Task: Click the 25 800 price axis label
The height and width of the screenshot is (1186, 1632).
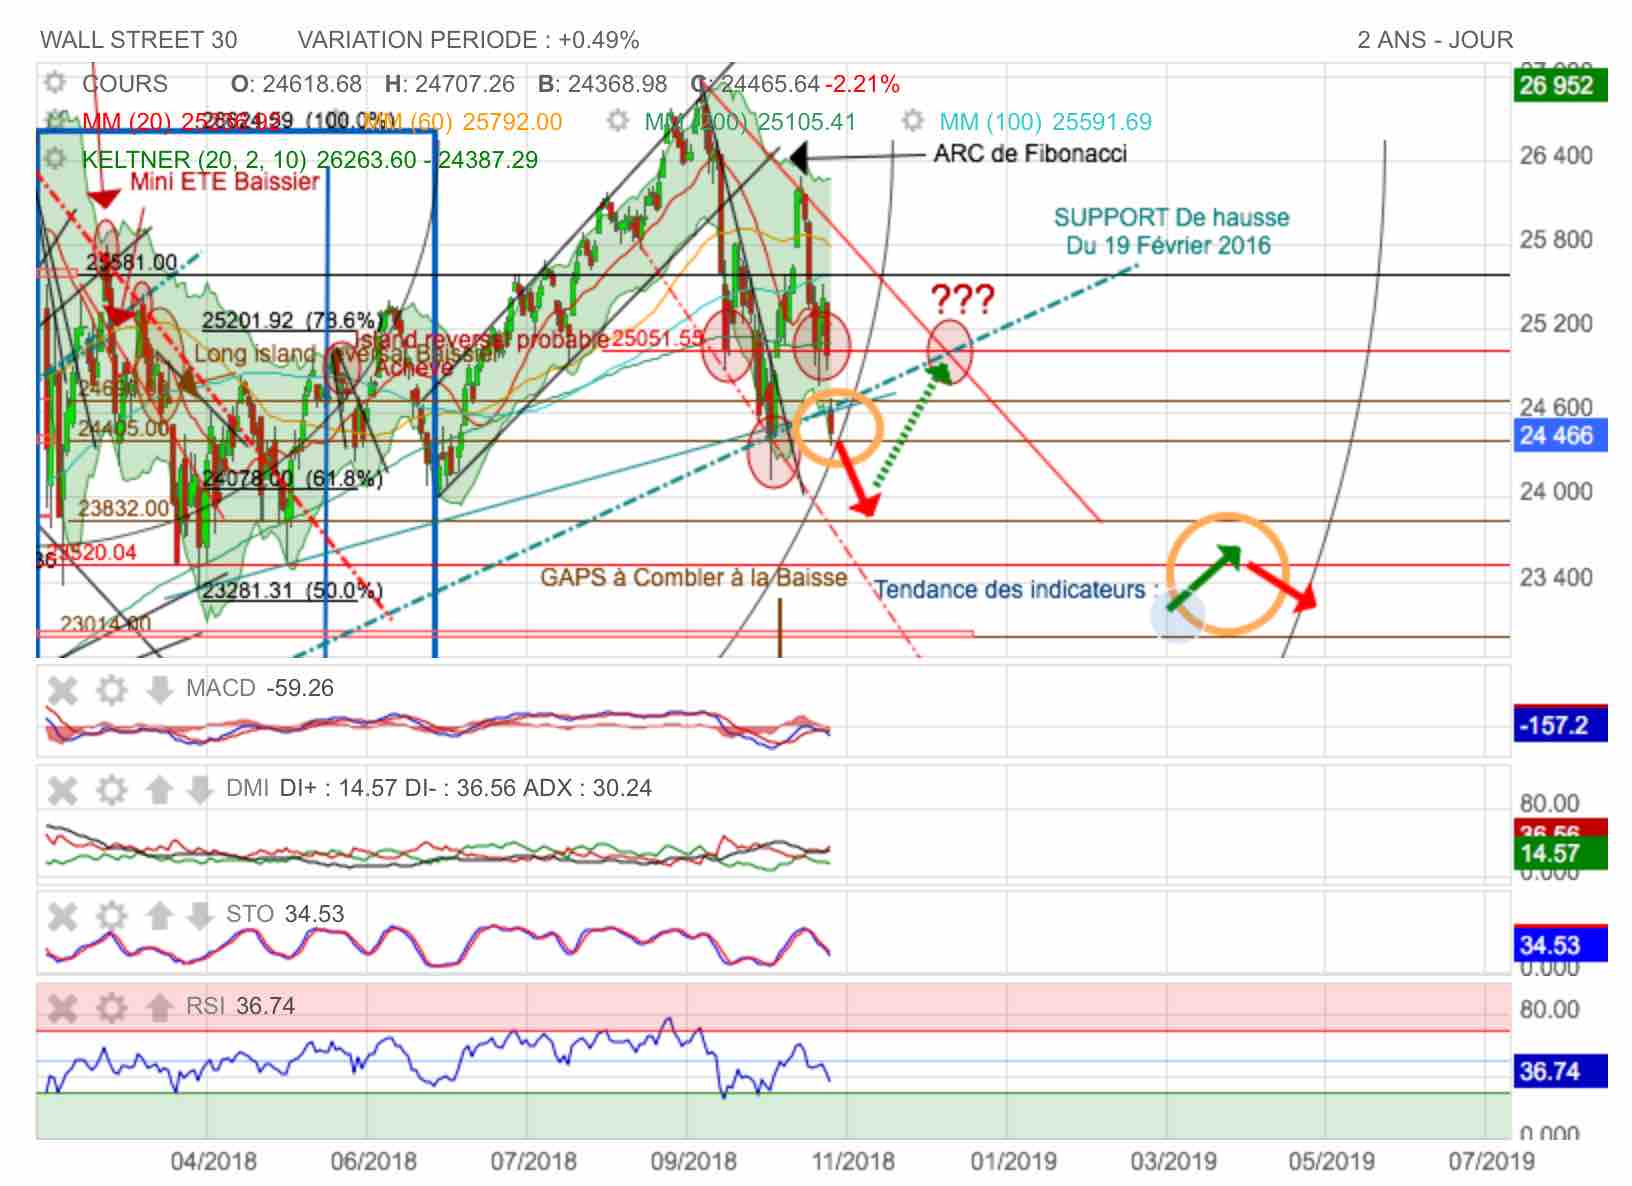Action: pyautogui.click(x=1556, y=240)
